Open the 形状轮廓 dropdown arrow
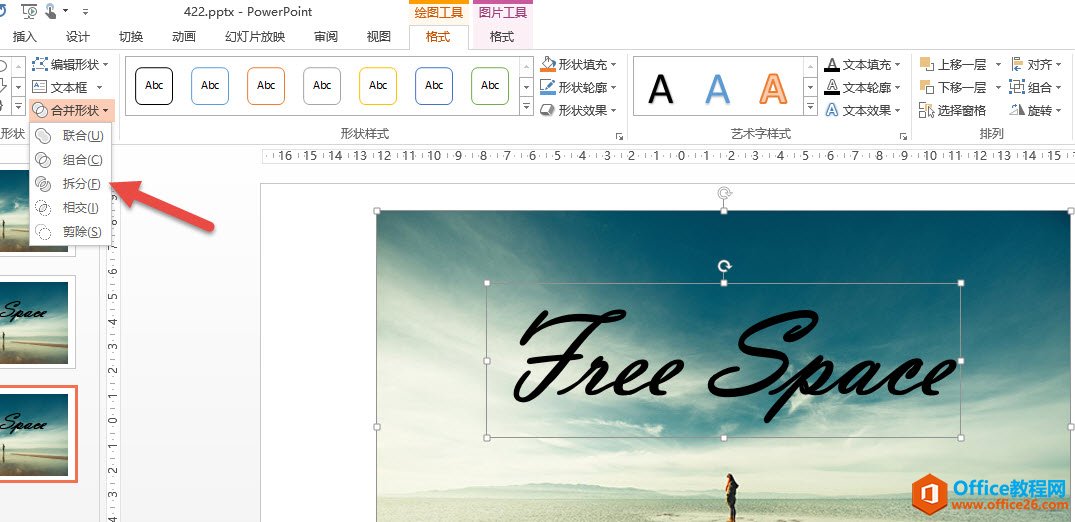 pyautogui.click(x=614, y=87)
